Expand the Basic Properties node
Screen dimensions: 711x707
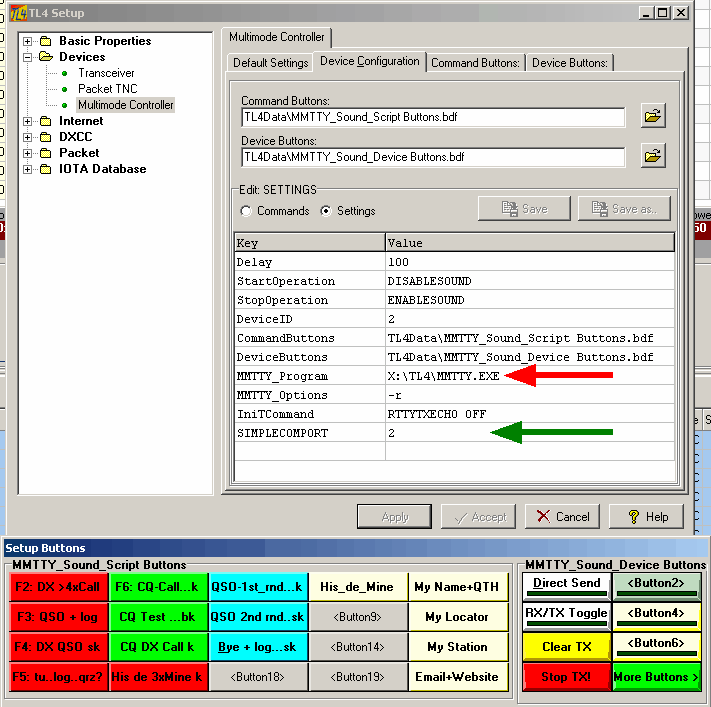click(x=27, y=41)
